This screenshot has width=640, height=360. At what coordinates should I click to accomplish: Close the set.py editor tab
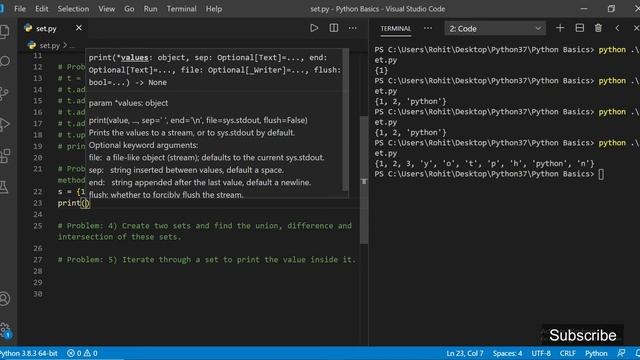coord(79,28)
